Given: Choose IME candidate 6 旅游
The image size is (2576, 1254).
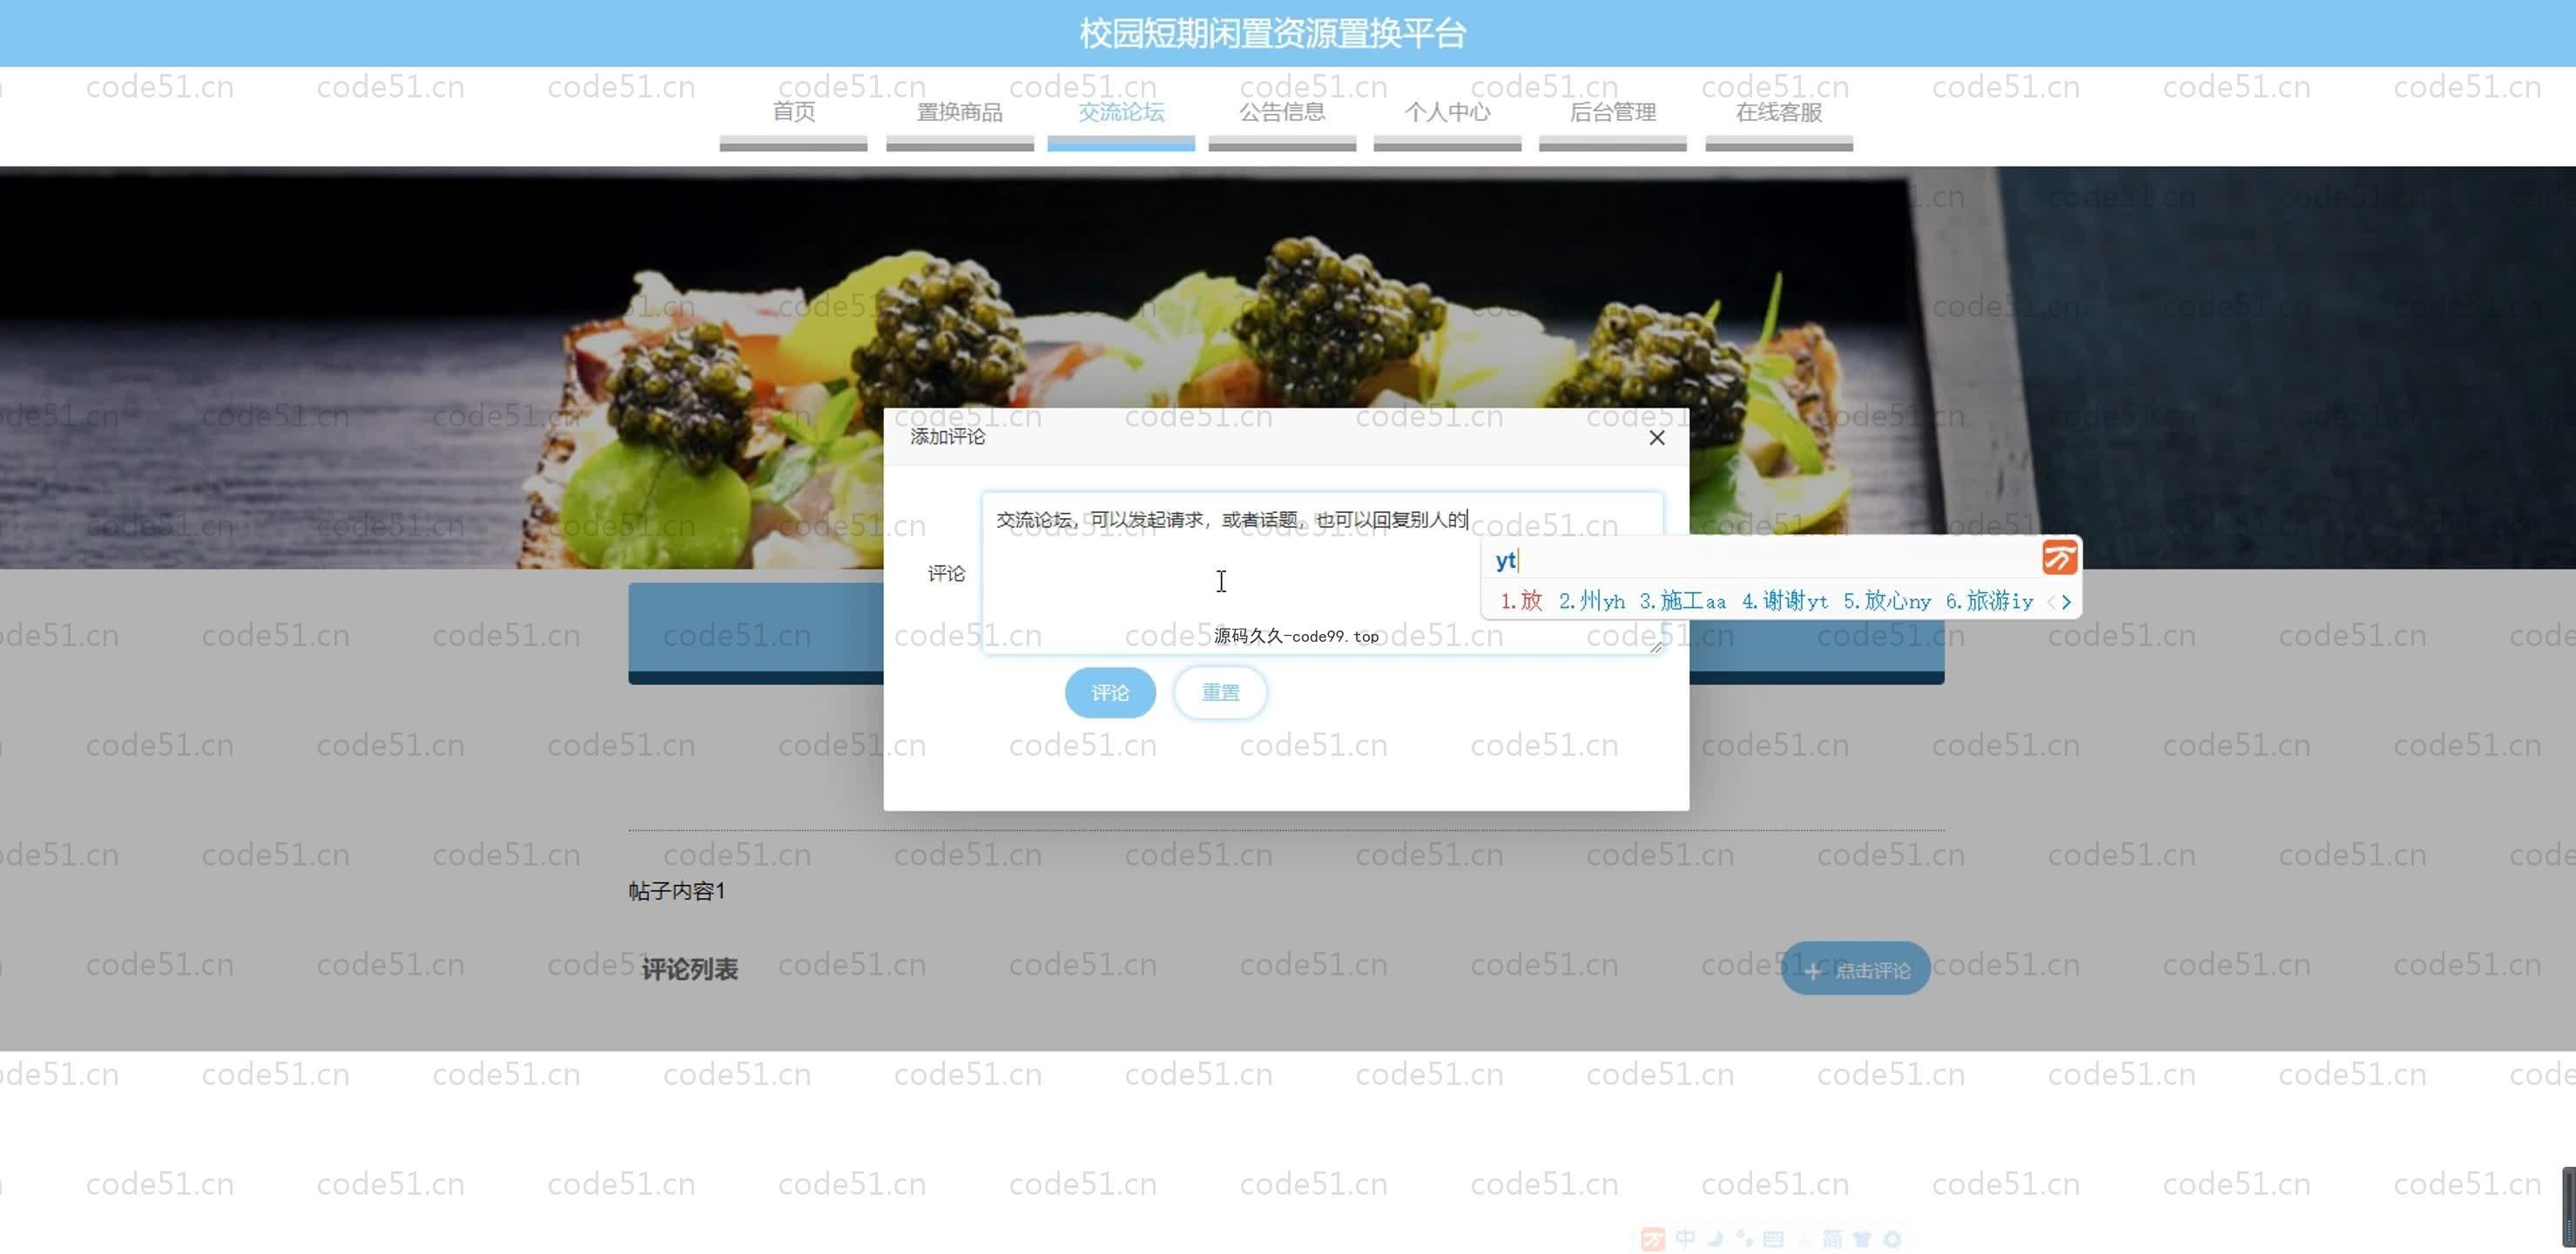Looking at the screenshot, I should coord(1989,601).
